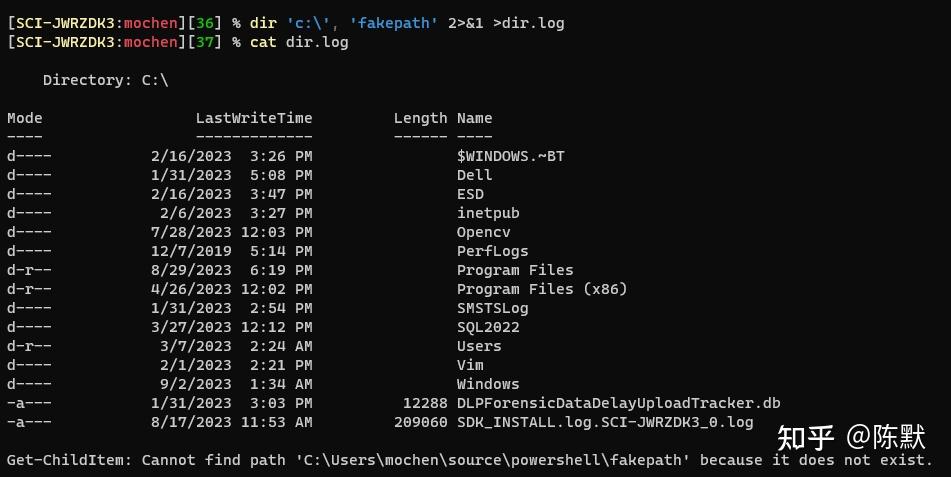
Task: Click the prompt number '37'
Action: pos(205,42)
